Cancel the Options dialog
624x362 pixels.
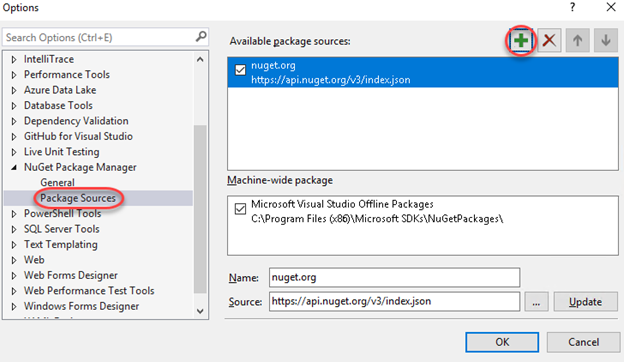coord(583,342)
